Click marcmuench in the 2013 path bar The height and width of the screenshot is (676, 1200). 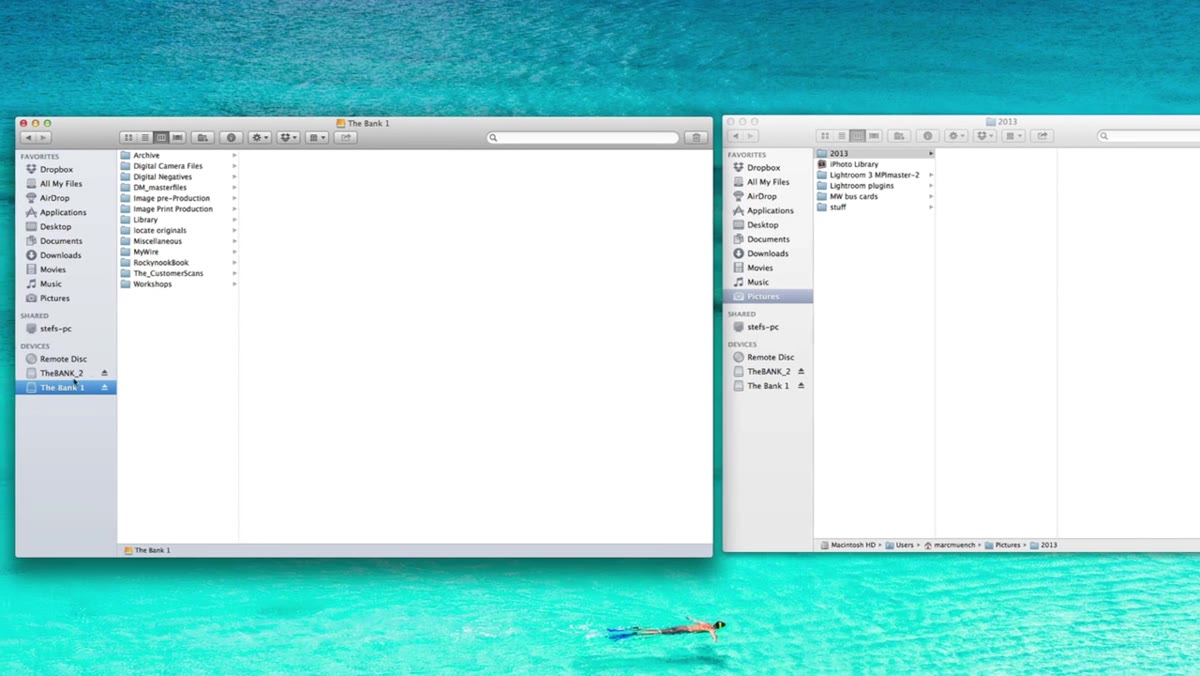coord(951,546)
